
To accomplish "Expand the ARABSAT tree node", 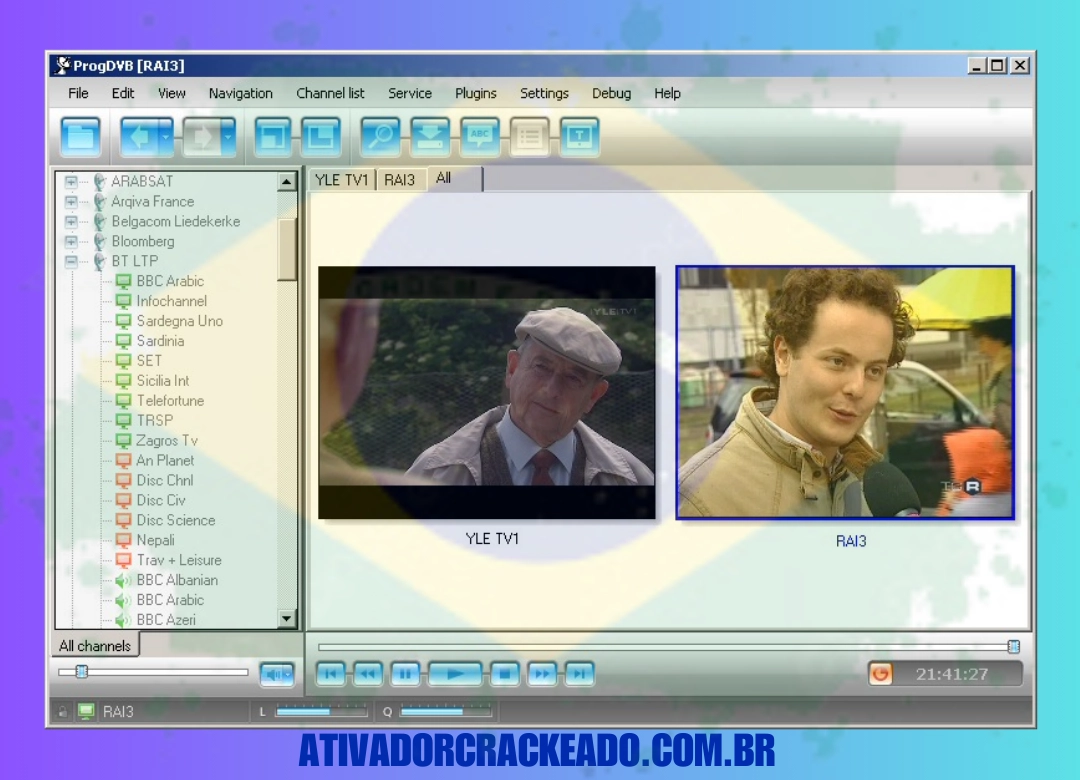I will click(x=71, y=182).
